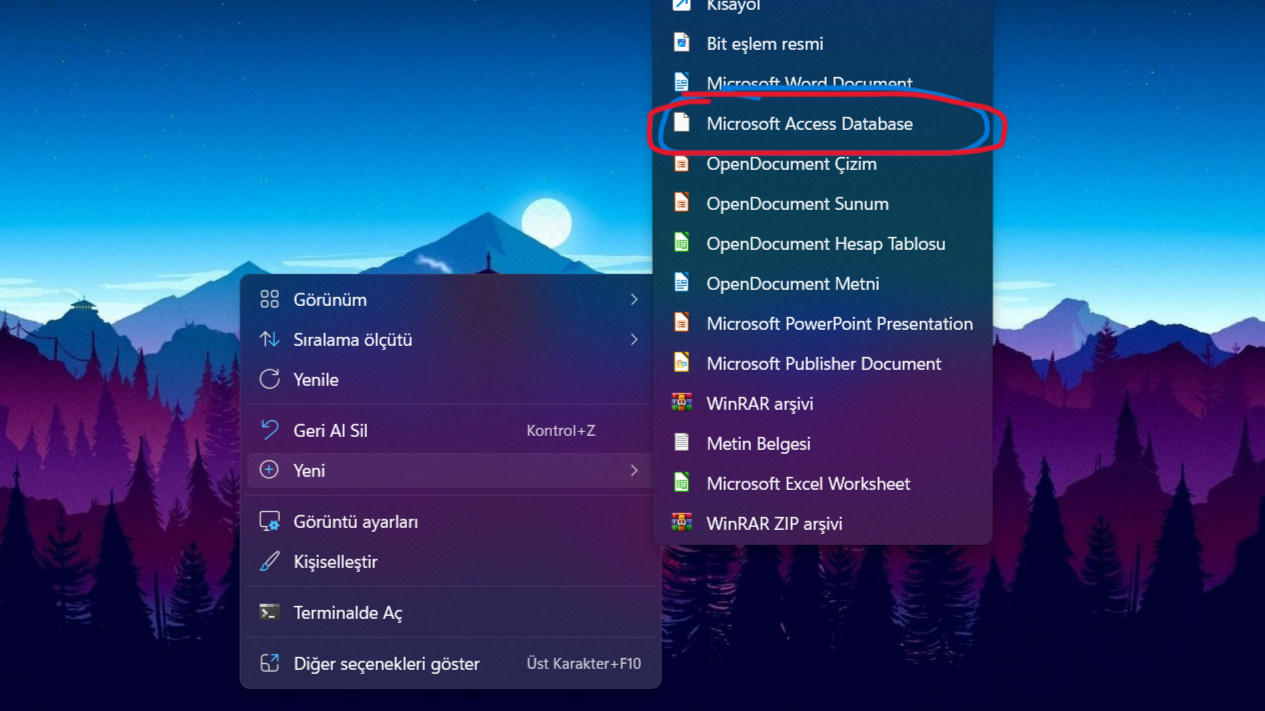Click the WinRAR ZIP arşivi icon
1265x711 pixels.
pyautogui.click(x=681, y=523)
